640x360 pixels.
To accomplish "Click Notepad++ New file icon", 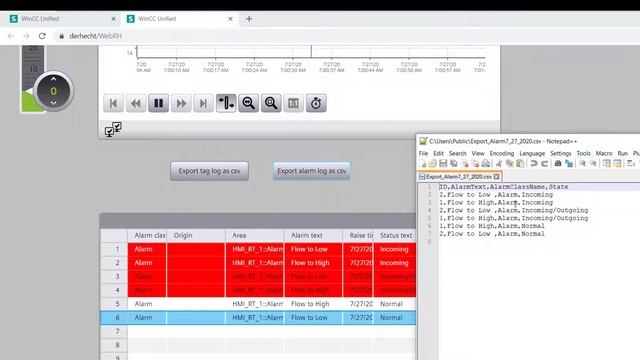I will tap(423, 164).
